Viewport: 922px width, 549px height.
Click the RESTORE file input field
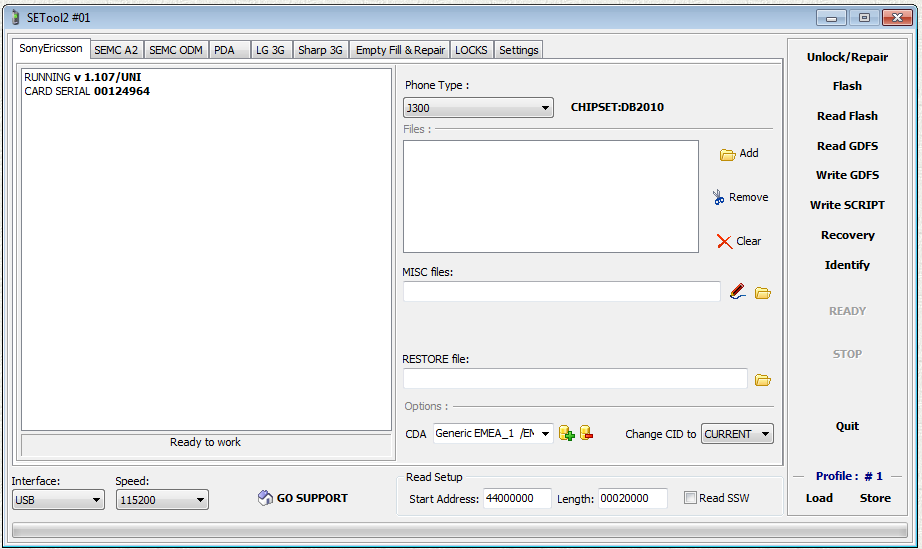(575, 379)
